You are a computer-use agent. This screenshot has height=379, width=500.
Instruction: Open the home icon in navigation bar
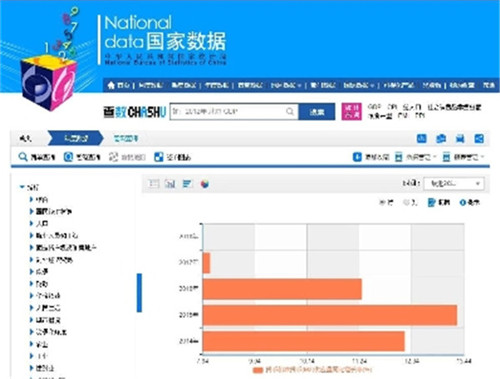coord(111,85)
